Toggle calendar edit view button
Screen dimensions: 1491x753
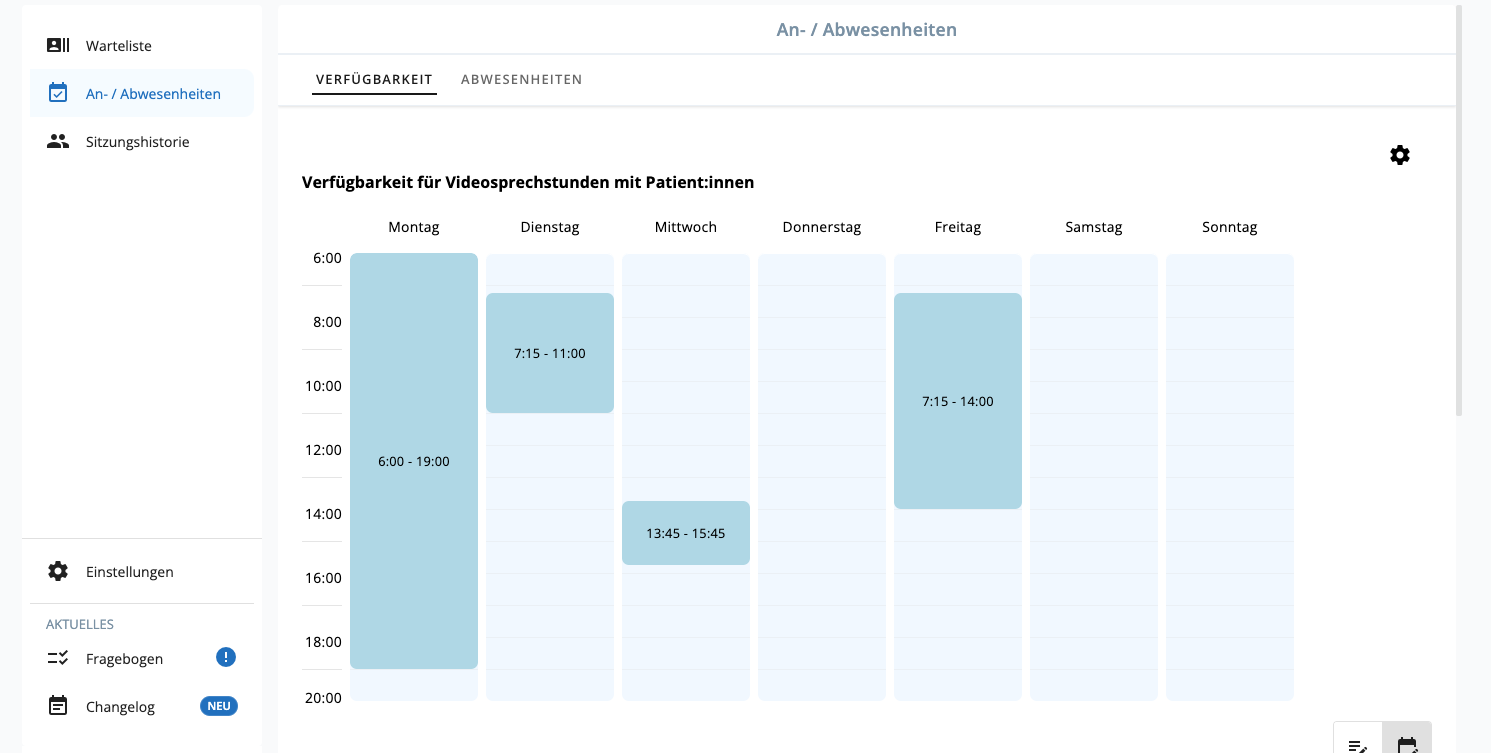[x=1407, y=742]
